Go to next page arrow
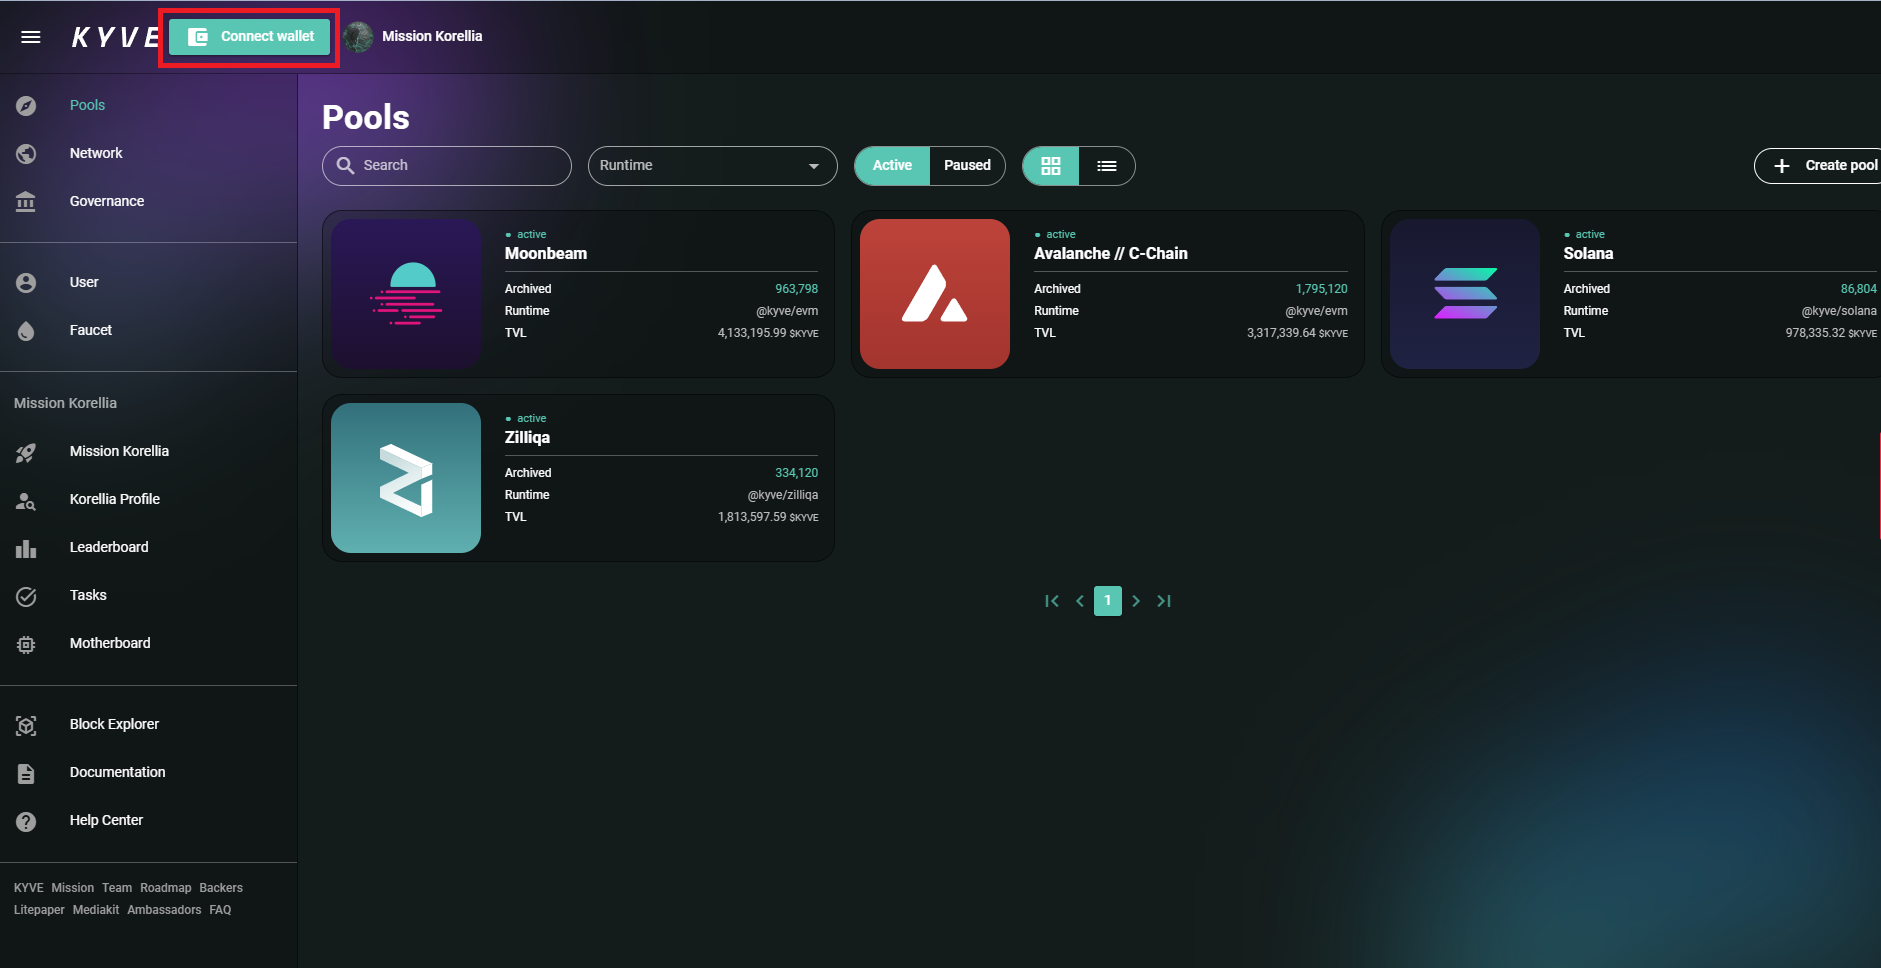The height and width of the screenshot is (968, 1881). coord(1136,601)
